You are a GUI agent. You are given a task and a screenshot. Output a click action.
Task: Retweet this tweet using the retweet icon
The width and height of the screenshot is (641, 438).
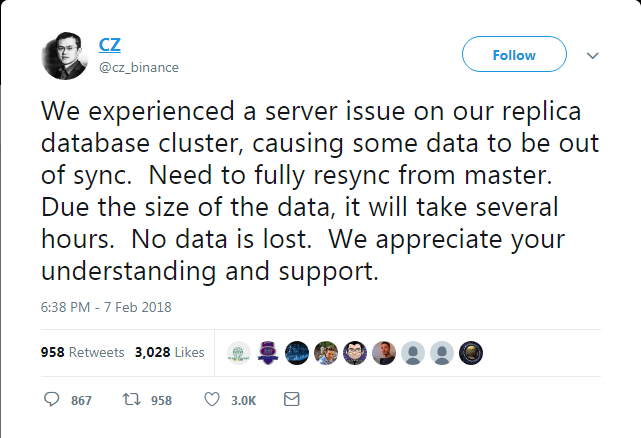pos(130,400)
